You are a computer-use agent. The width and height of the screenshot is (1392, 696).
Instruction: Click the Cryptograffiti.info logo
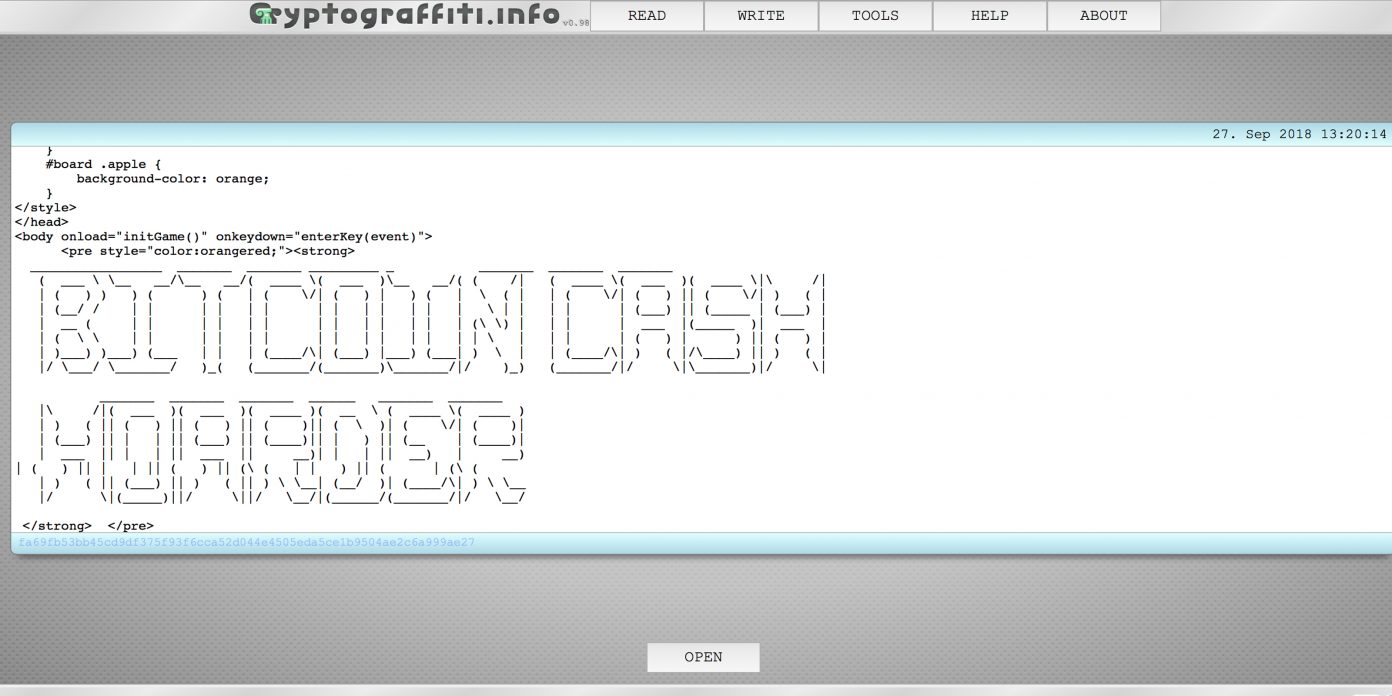coord(404,15)
